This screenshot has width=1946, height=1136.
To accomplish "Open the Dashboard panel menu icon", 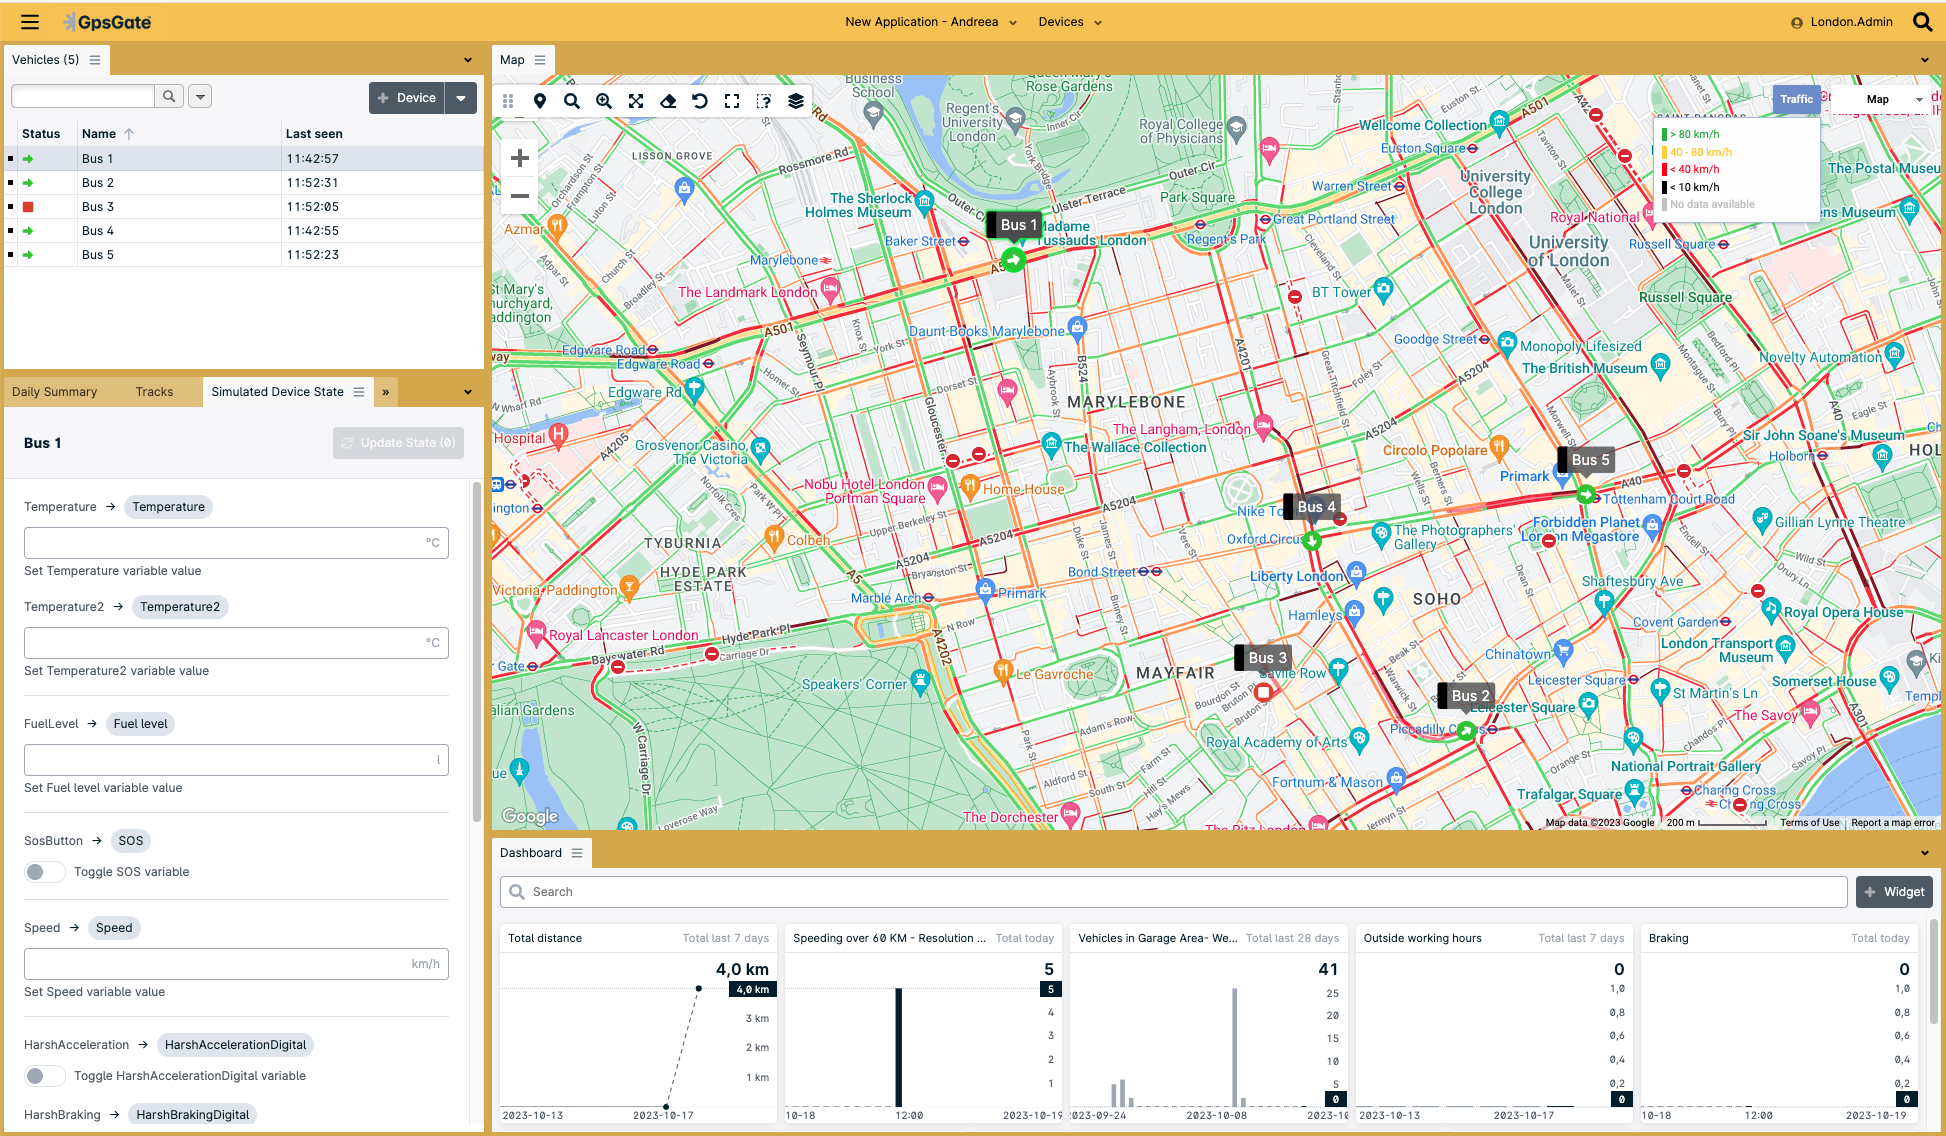I will pos(577,853).
